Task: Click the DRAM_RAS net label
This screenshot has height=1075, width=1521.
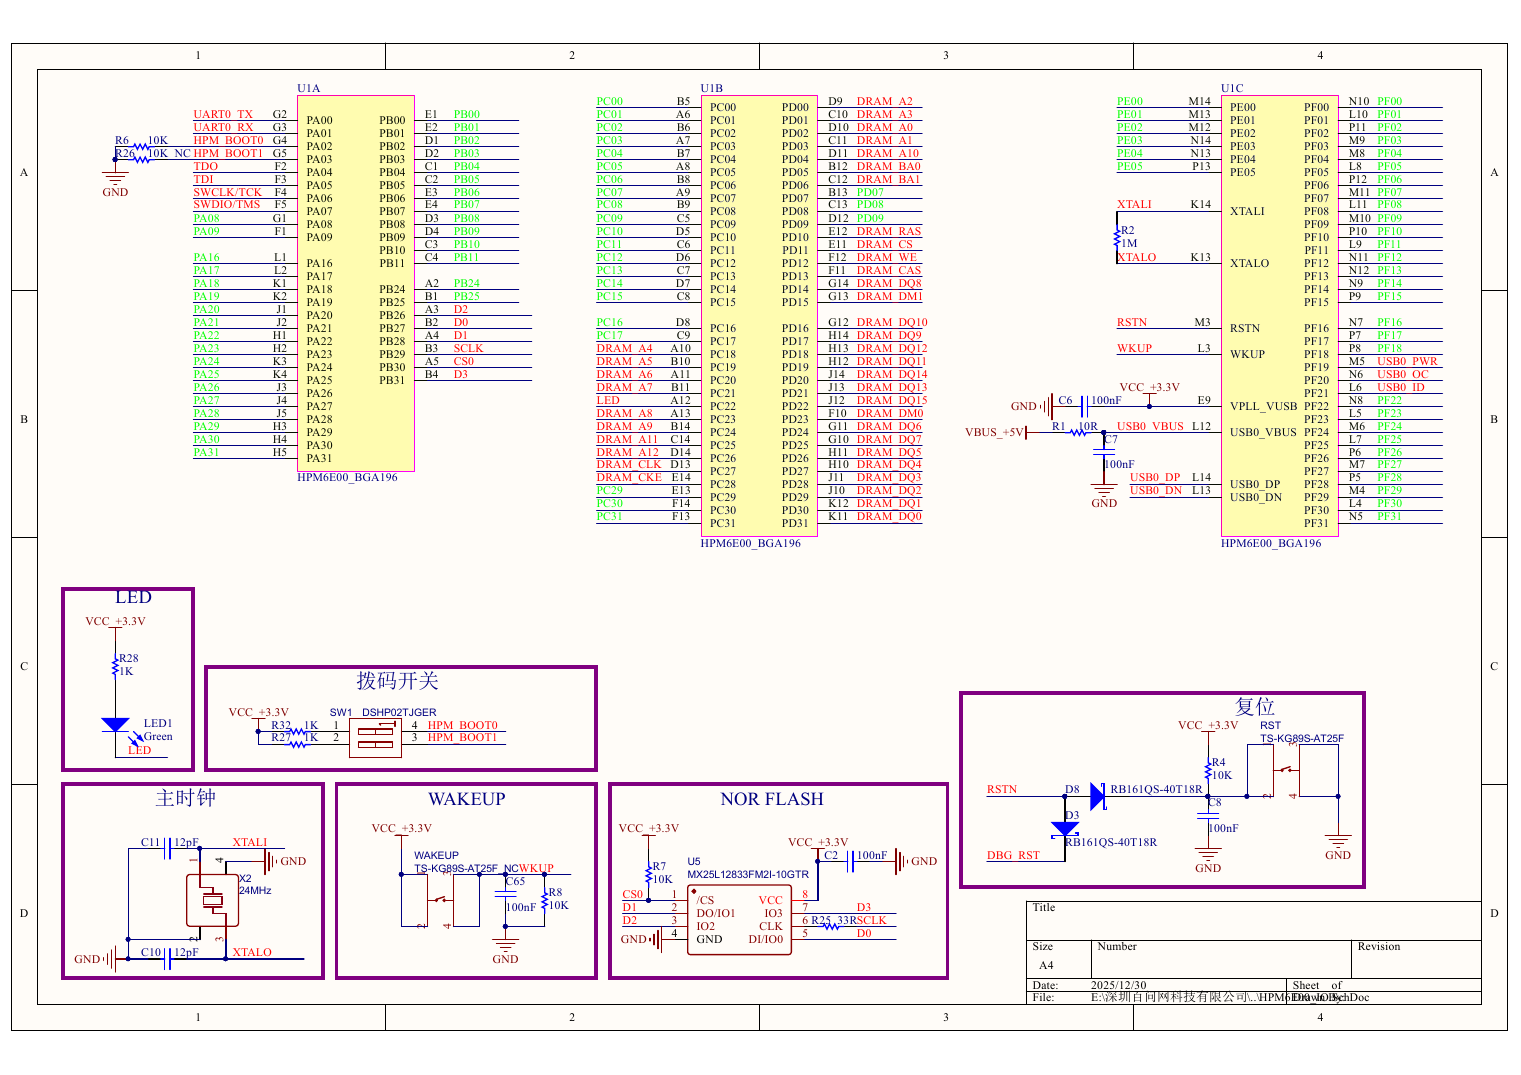Action: coord(889,231)
